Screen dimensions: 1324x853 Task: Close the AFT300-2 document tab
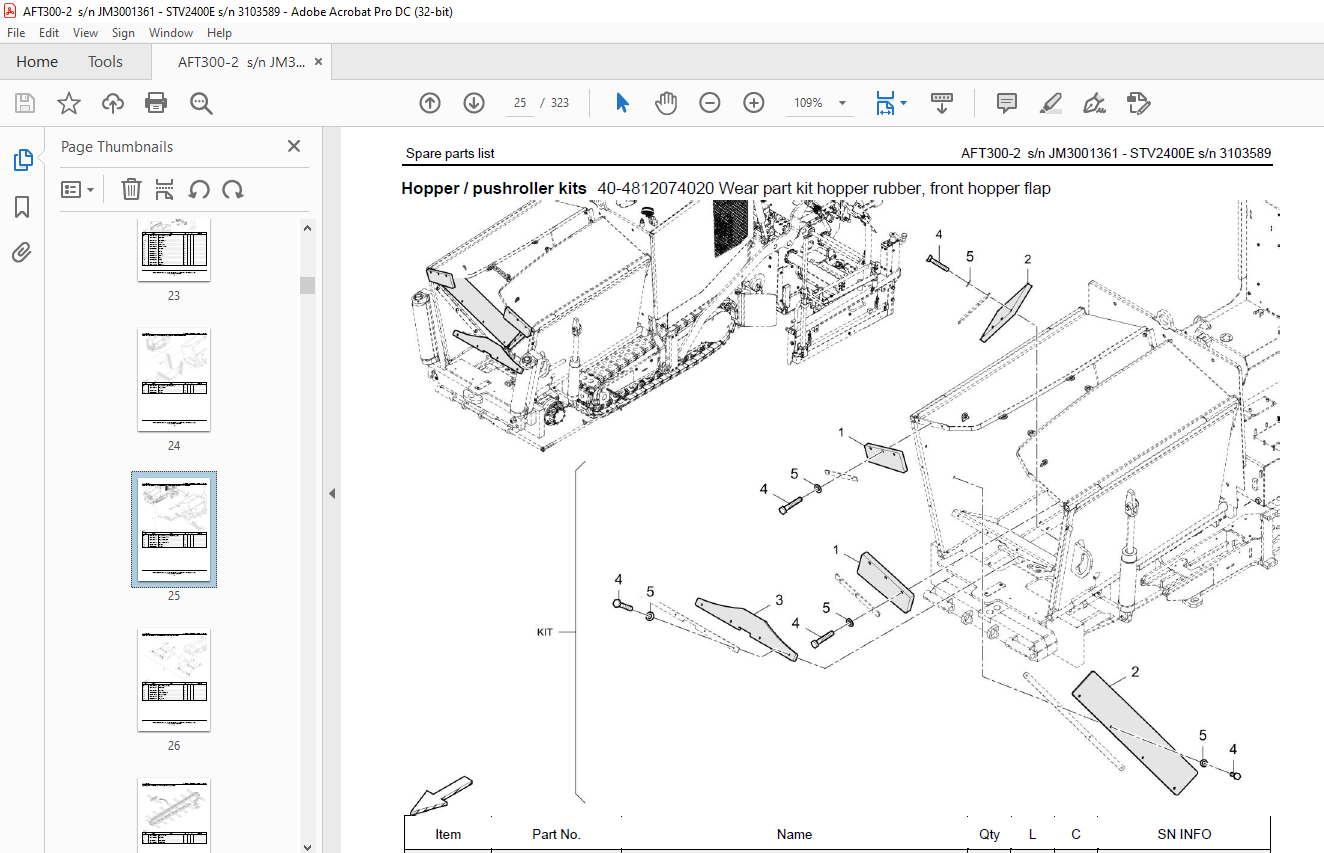[319, 62]
